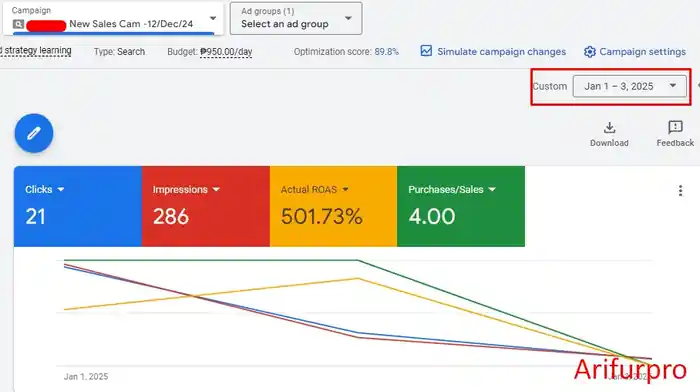Click the search campaign type icon
This screenshot has width=700, height=392.
[x=18, y=24]
